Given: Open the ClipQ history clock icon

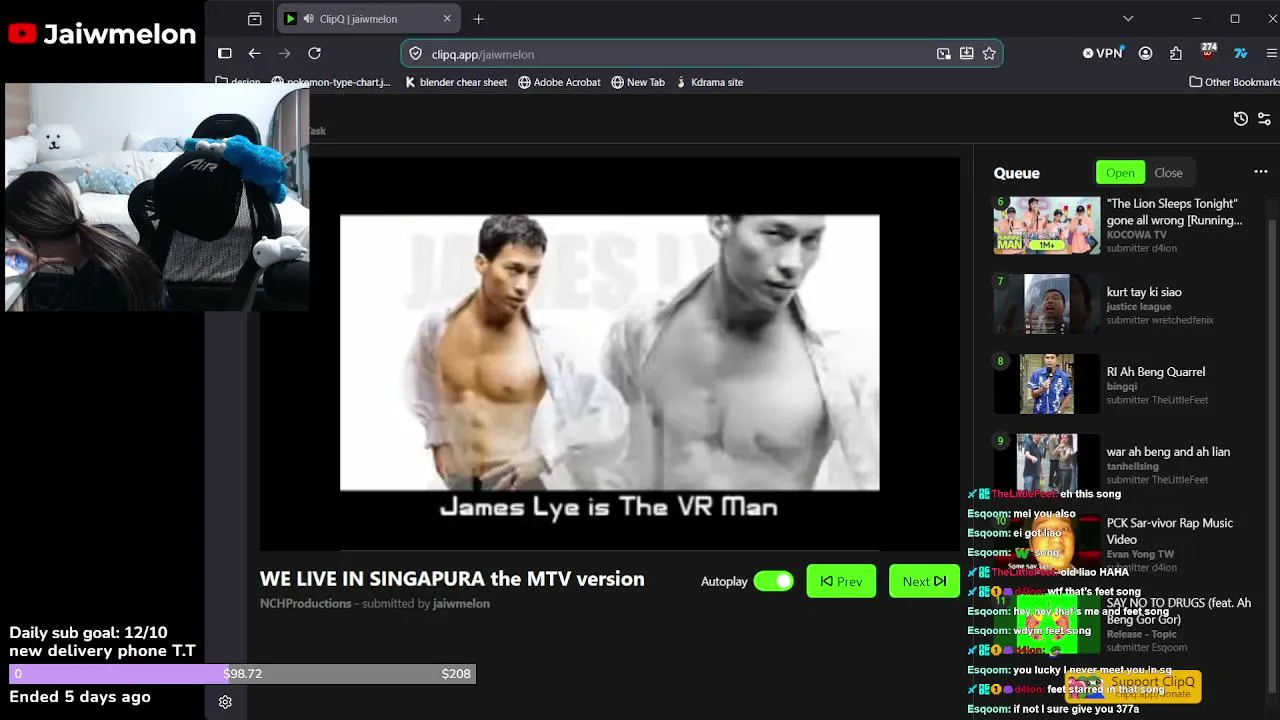Looking at the screenshot, I should coord(1241,118).
